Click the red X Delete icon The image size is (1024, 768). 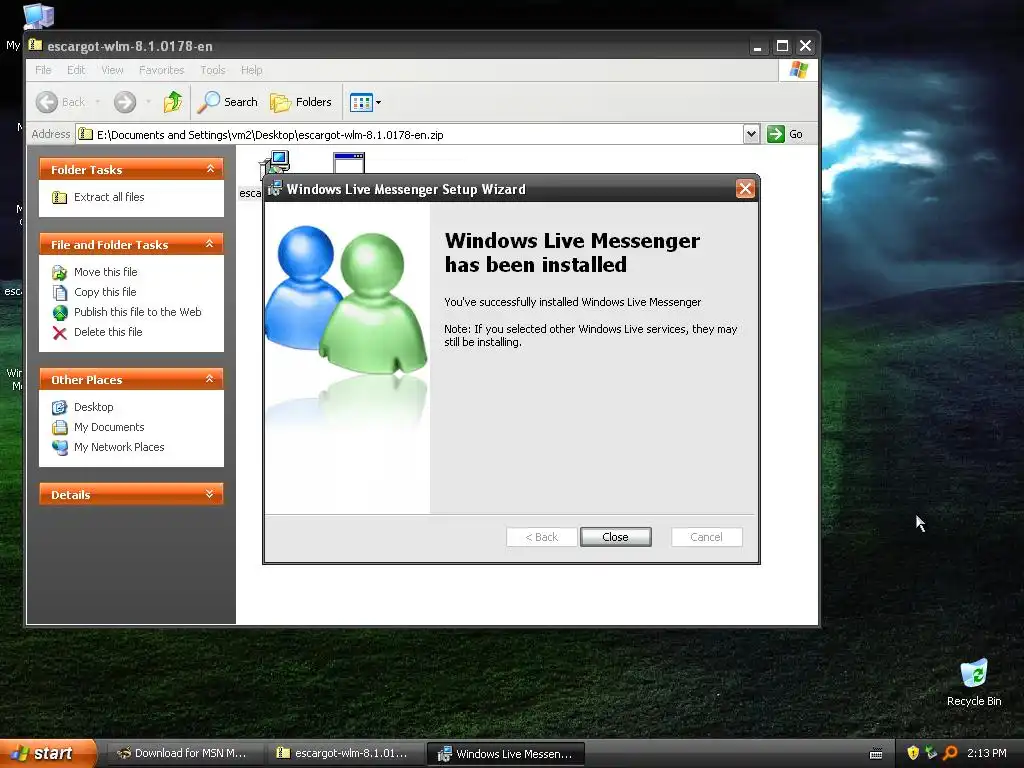[x=59, y=333]
